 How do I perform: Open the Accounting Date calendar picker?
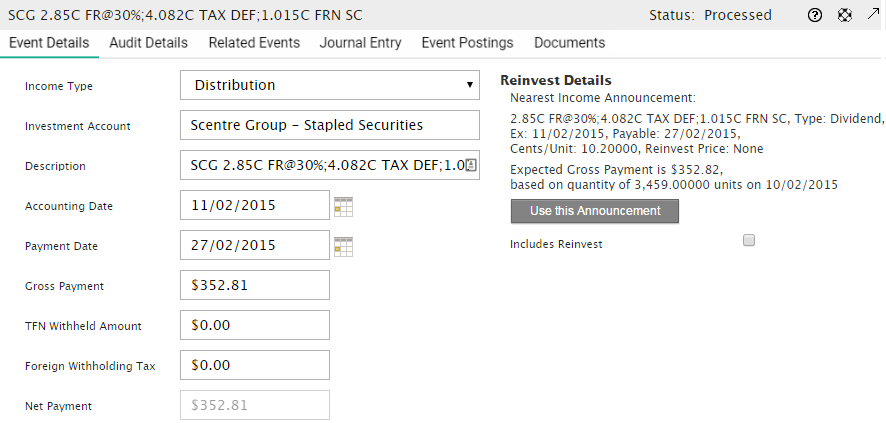click(344, 206)
